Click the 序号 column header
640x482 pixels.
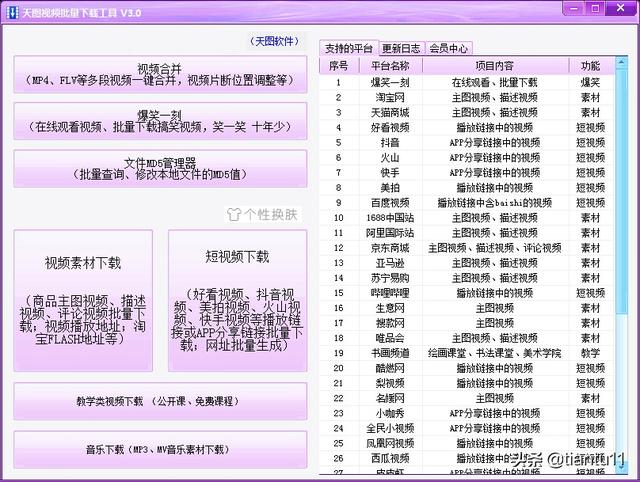338,66
